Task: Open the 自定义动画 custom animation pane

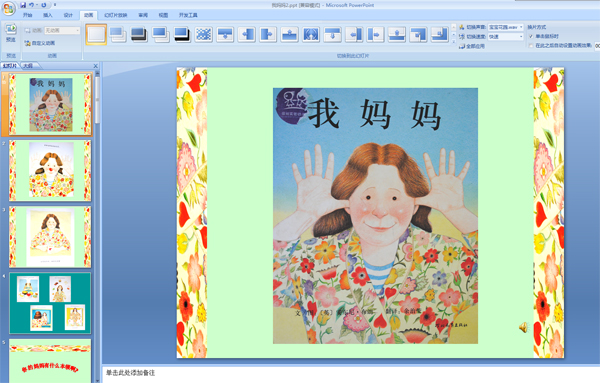Action: click(40, 43)
